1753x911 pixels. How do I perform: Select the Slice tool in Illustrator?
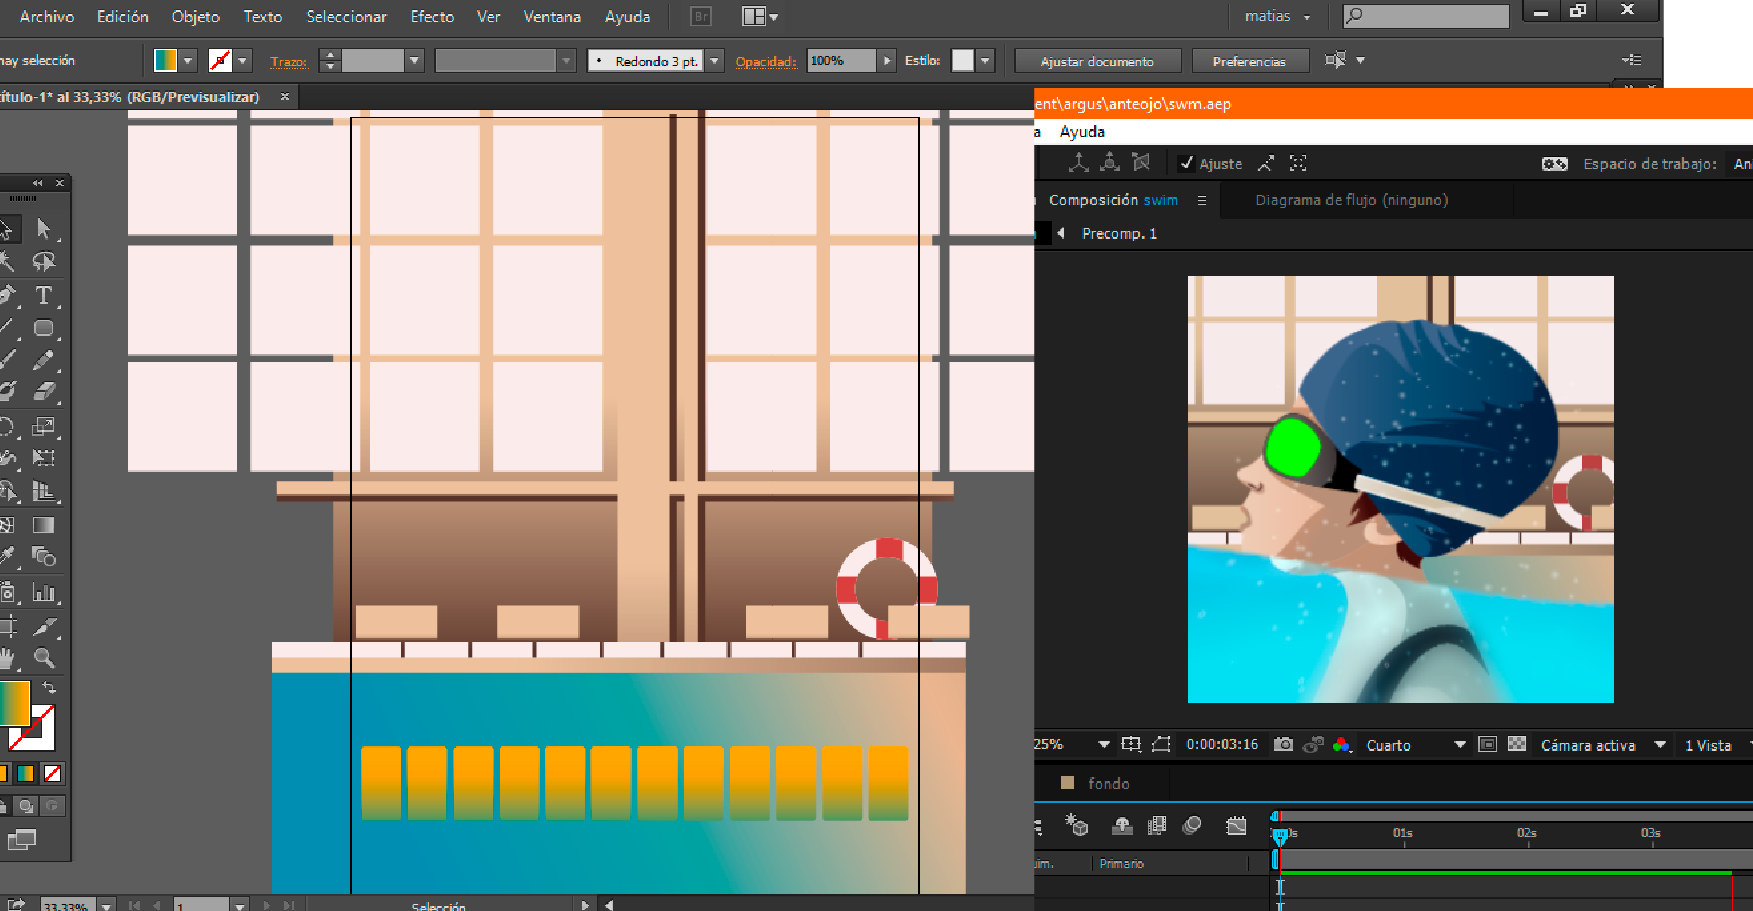(43, 627)
